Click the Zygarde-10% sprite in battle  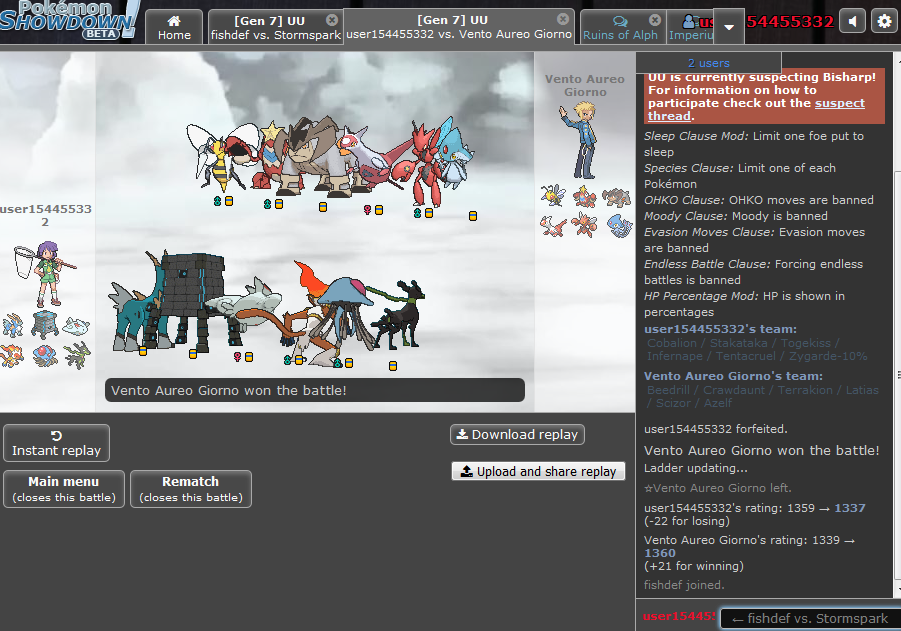click(399, 314)
